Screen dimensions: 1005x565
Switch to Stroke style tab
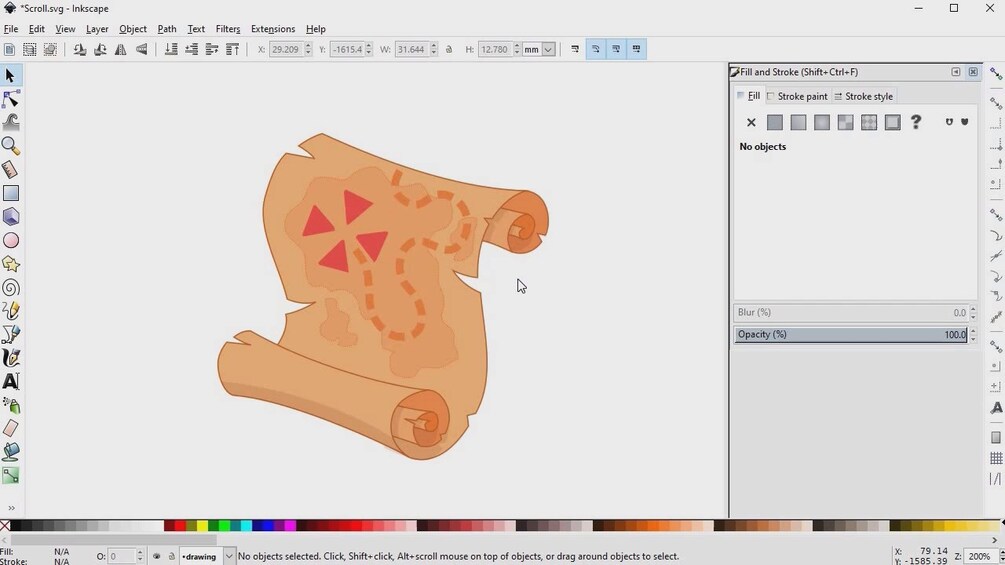(863, 96)
